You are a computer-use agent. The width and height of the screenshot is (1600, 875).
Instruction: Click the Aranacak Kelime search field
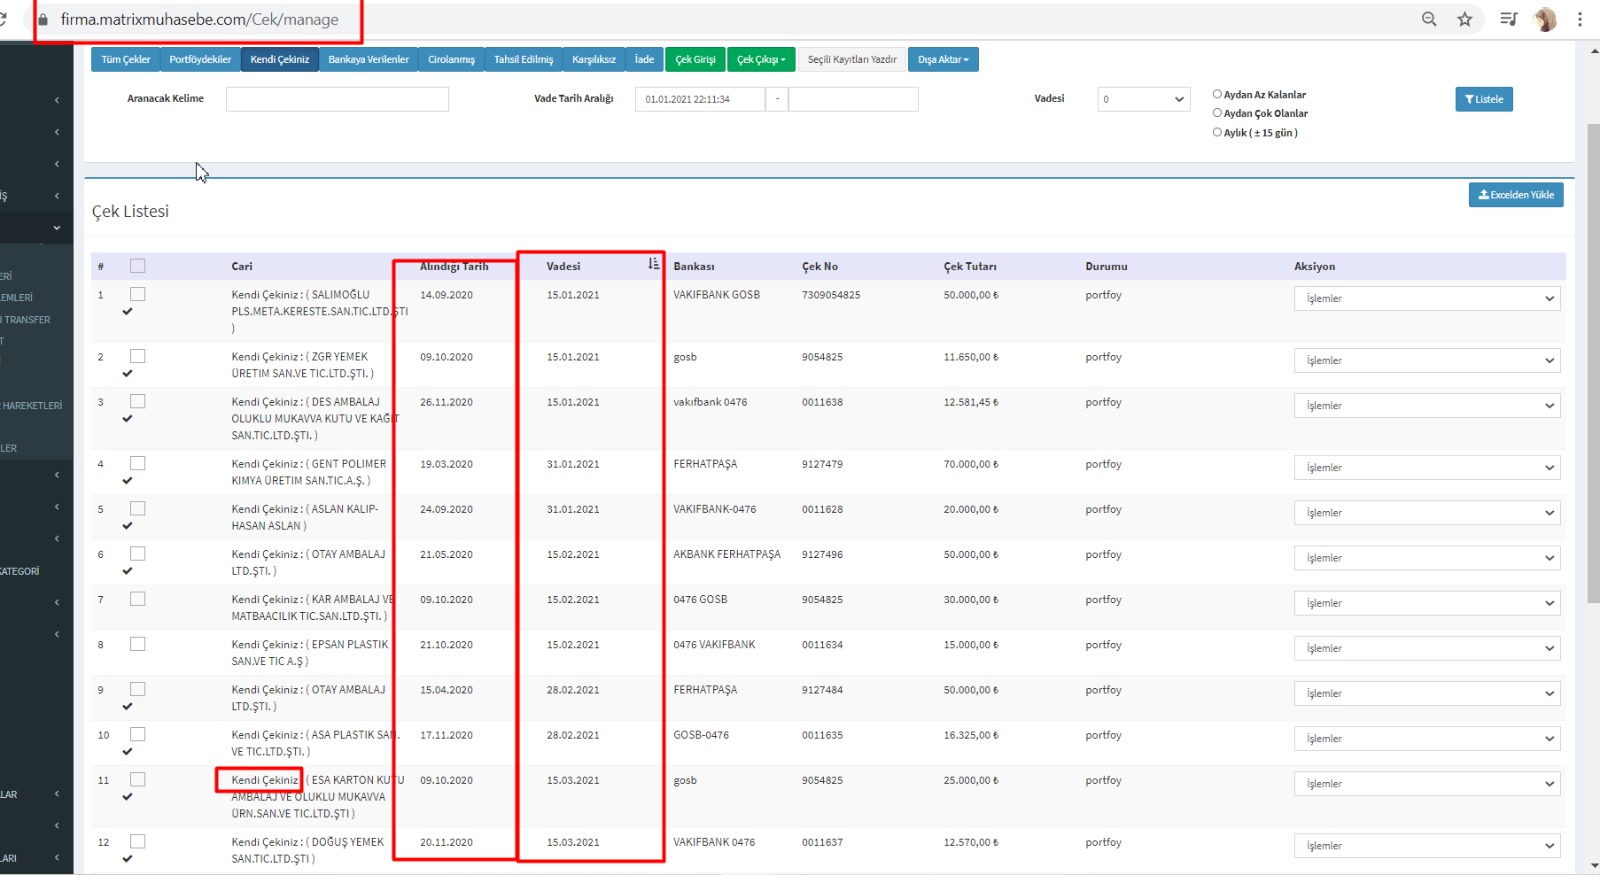click(x=337, y=99)
